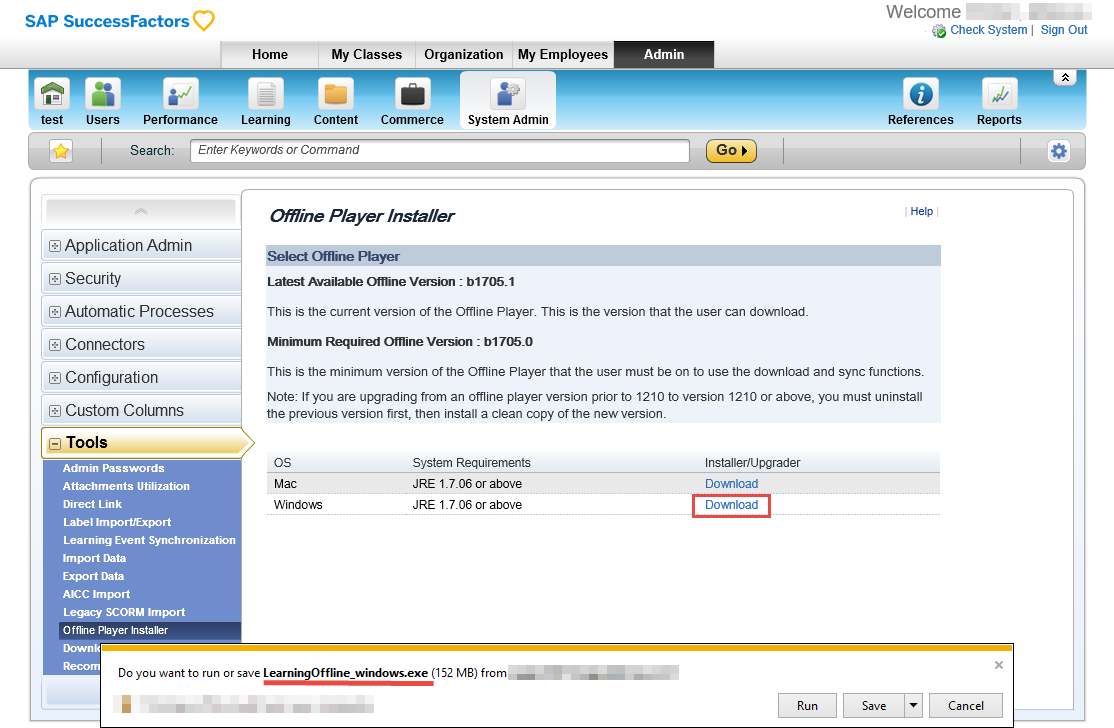Open the settings gear icon
Screen dimensions: 1114x728
point(1059,151)
